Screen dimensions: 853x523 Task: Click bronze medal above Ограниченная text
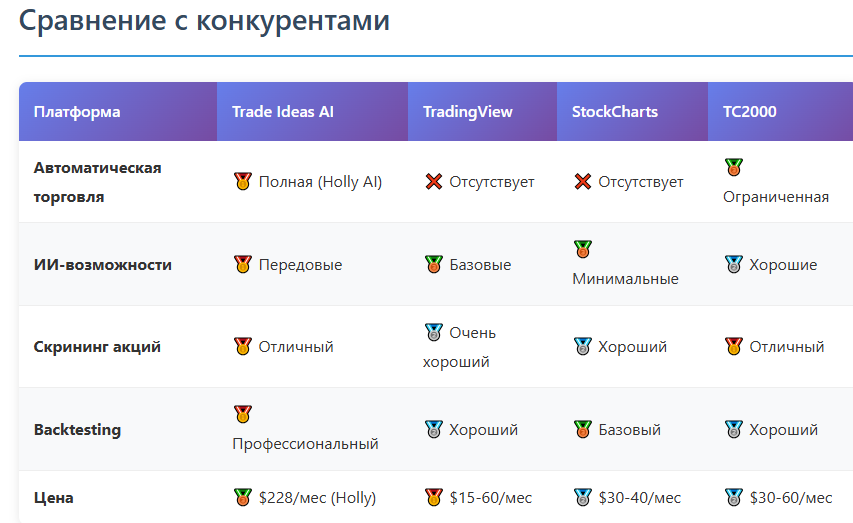[x=734, y=167]
